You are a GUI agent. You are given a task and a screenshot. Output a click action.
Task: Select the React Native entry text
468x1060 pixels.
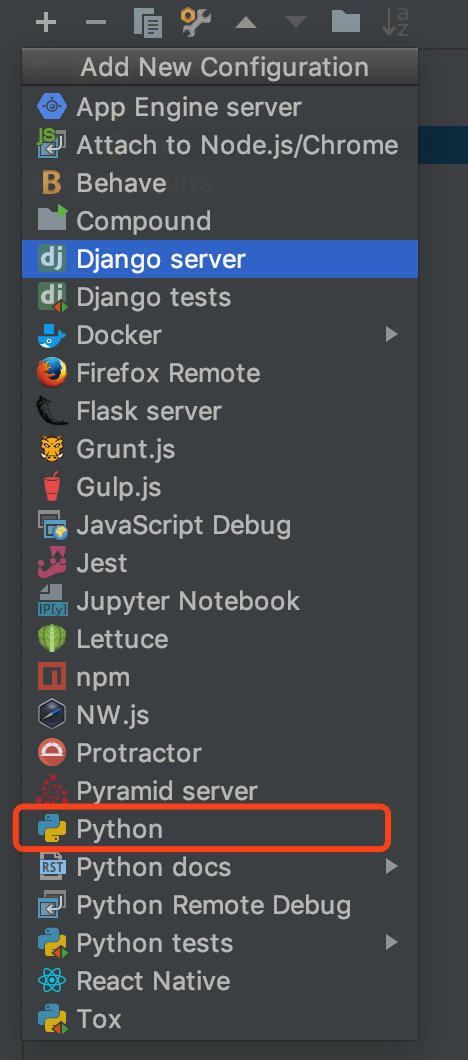pos(154,981)
